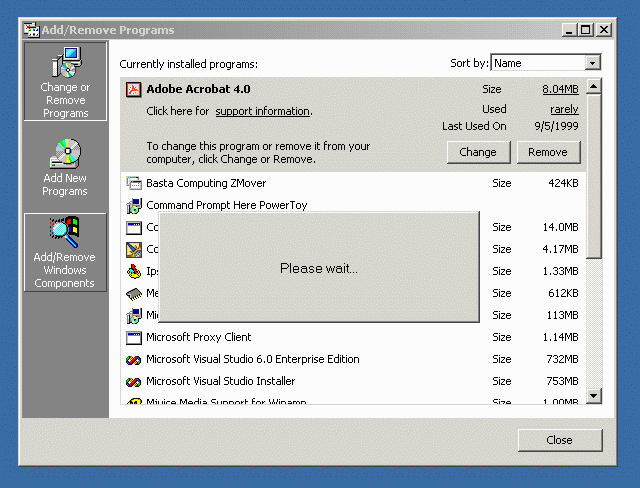
Task: Click the Microsoft Visual Studio Installer icon
Action: [134, 382]
